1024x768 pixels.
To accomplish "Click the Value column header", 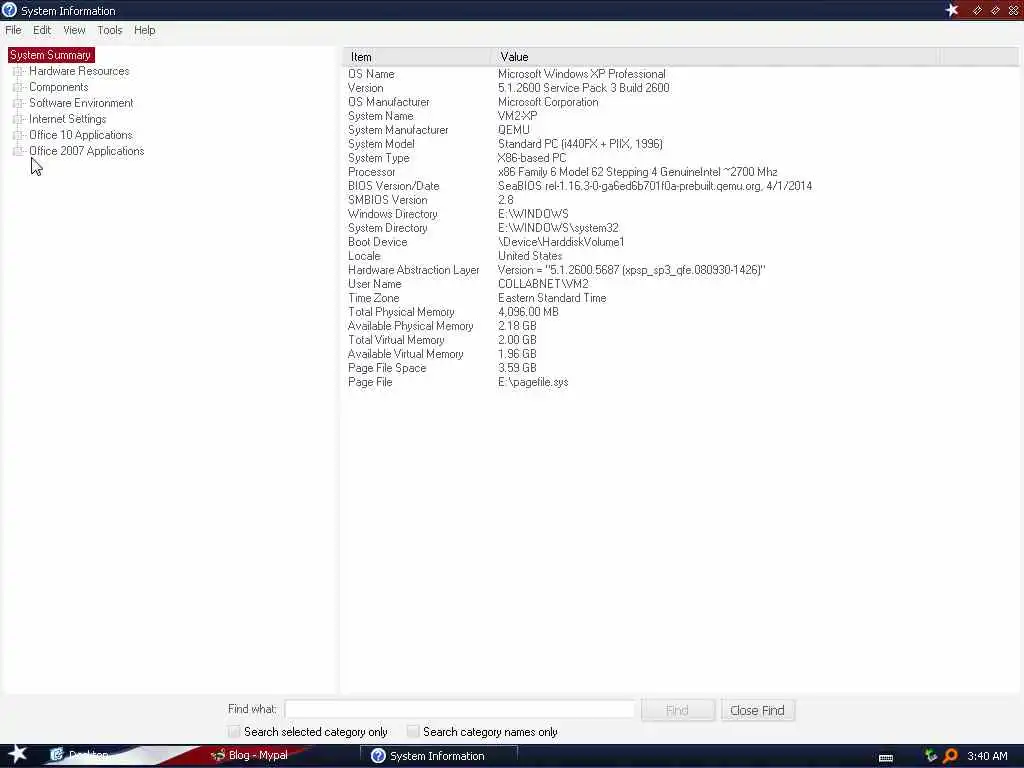I will (x=716, y=57).
